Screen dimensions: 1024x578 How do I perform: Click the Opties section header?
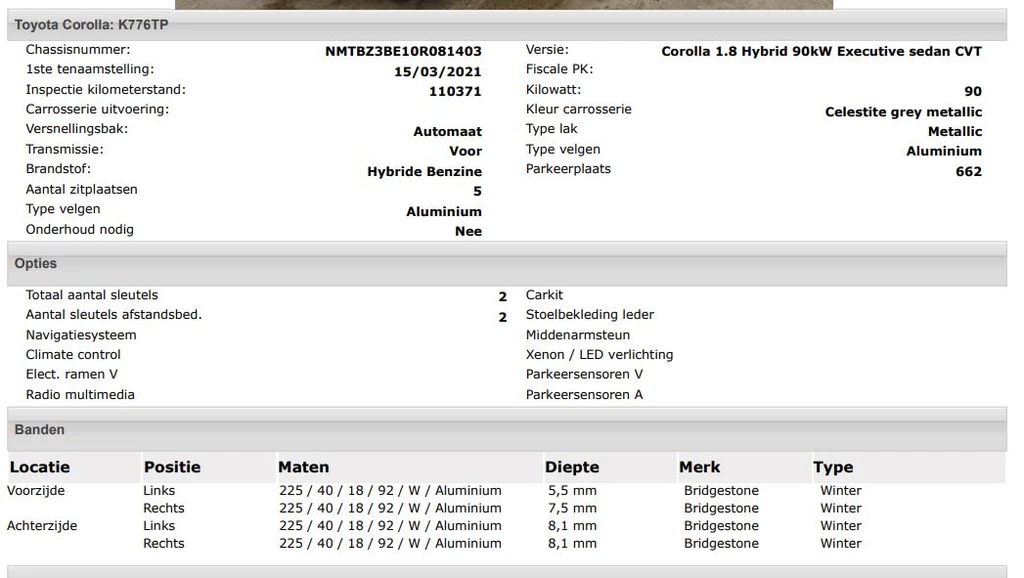pyautogui.click(x=36, y=264)
